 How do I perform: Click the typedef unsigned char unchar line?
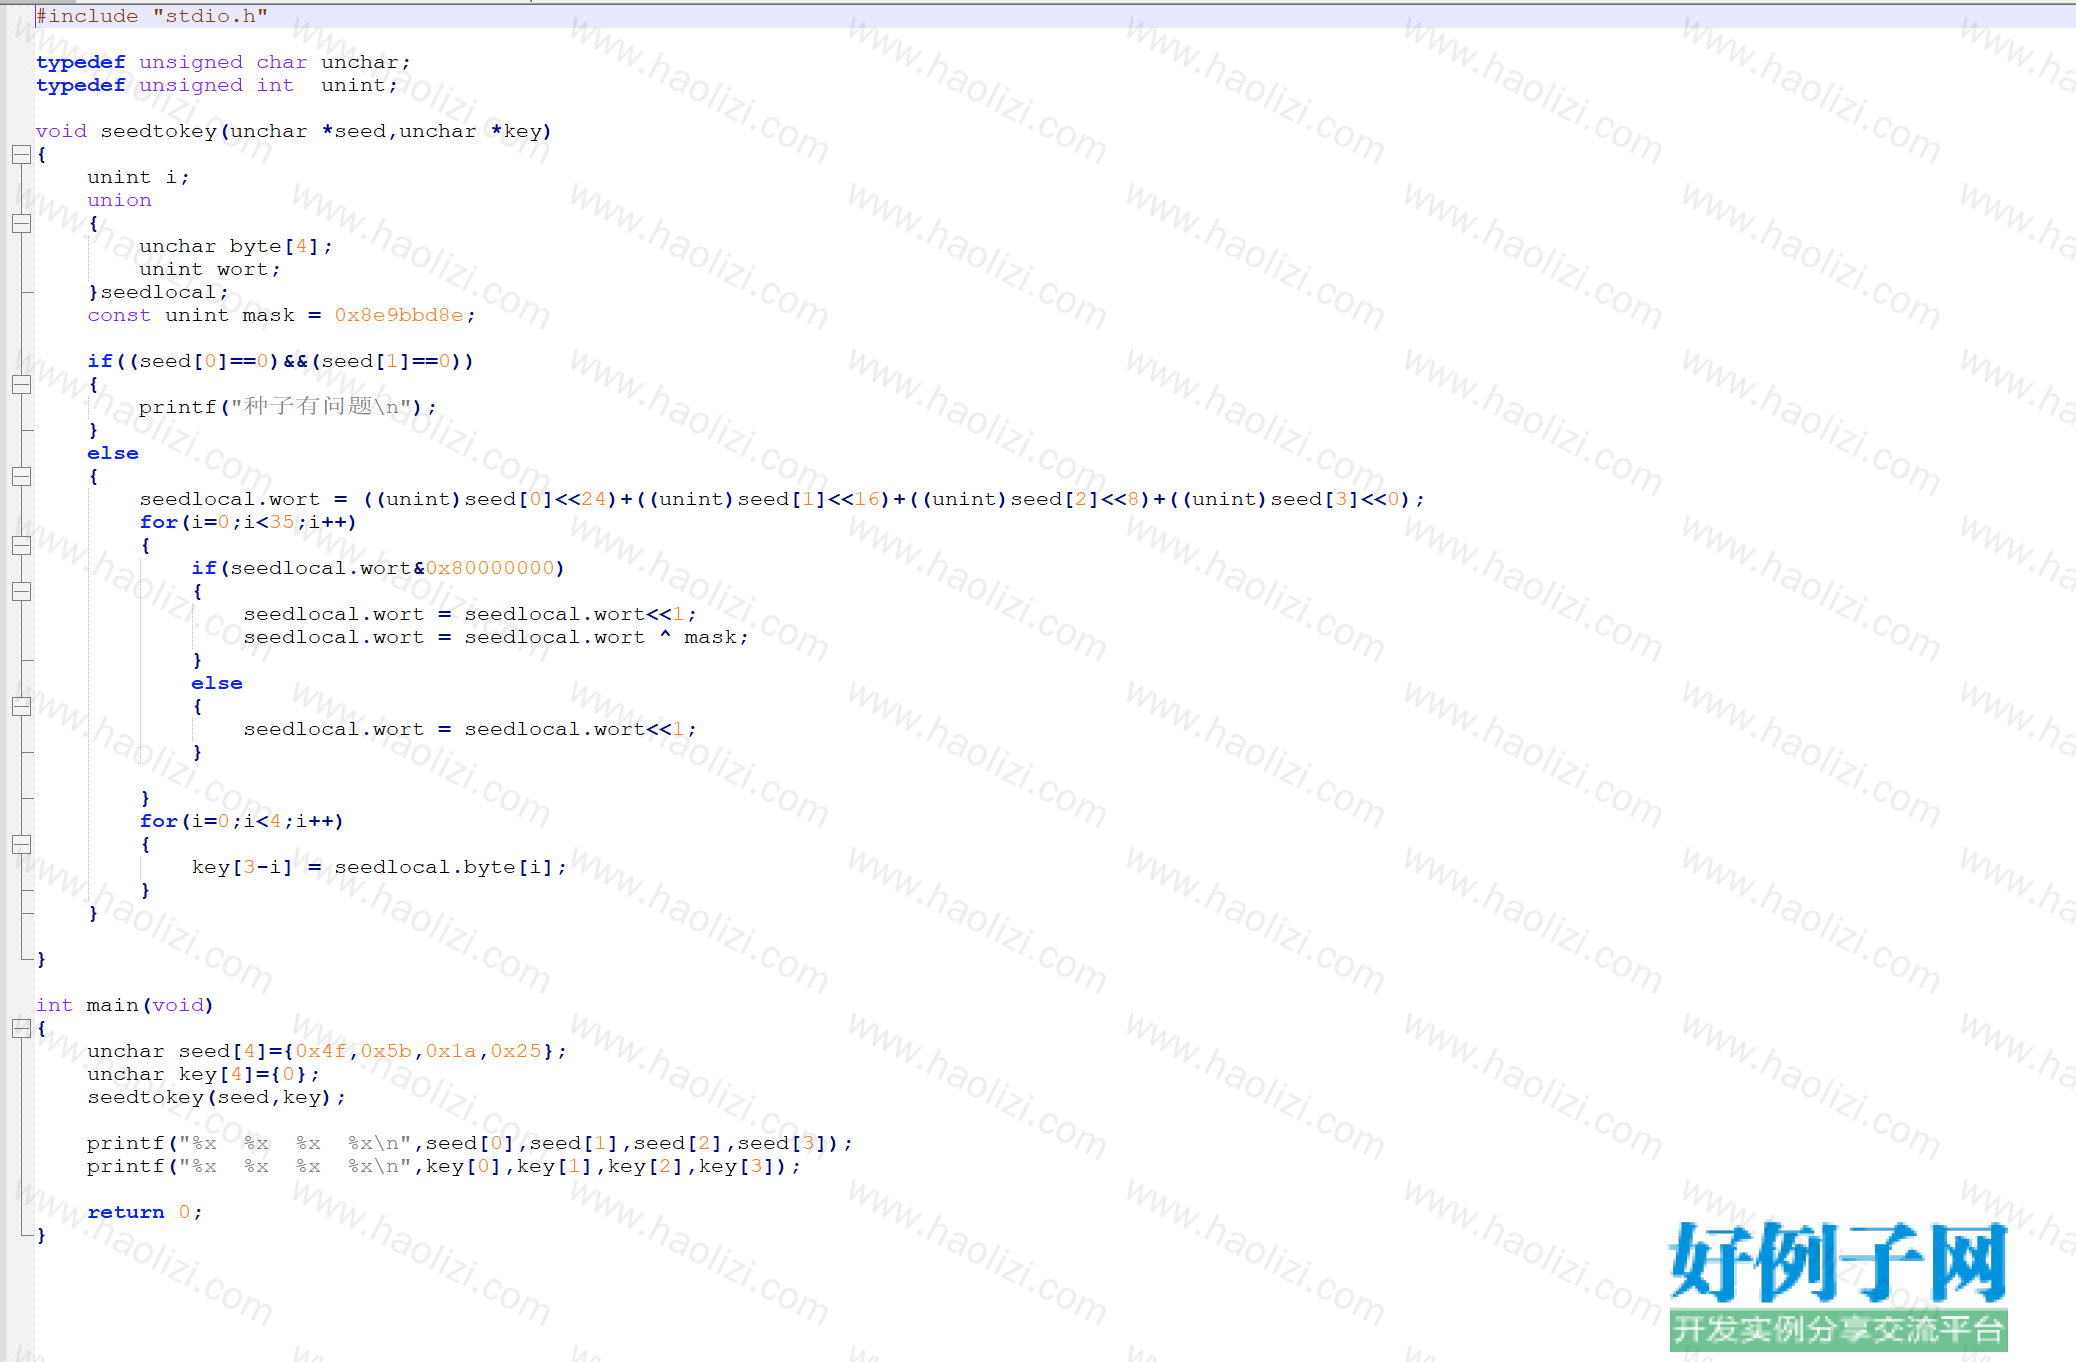[x=223, y=62]
